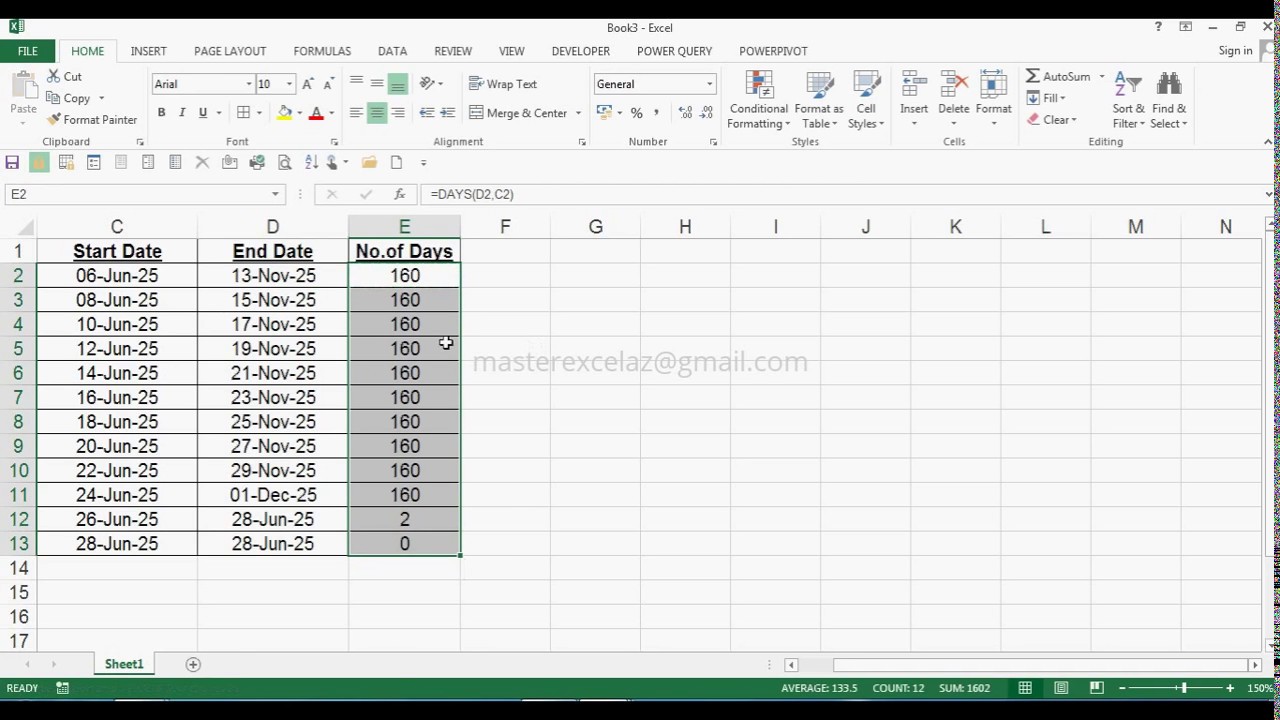Toggle Center horizontal alignment
Image resolution: width=1280 pixels, height=720 pixels.
pos(377,113)
